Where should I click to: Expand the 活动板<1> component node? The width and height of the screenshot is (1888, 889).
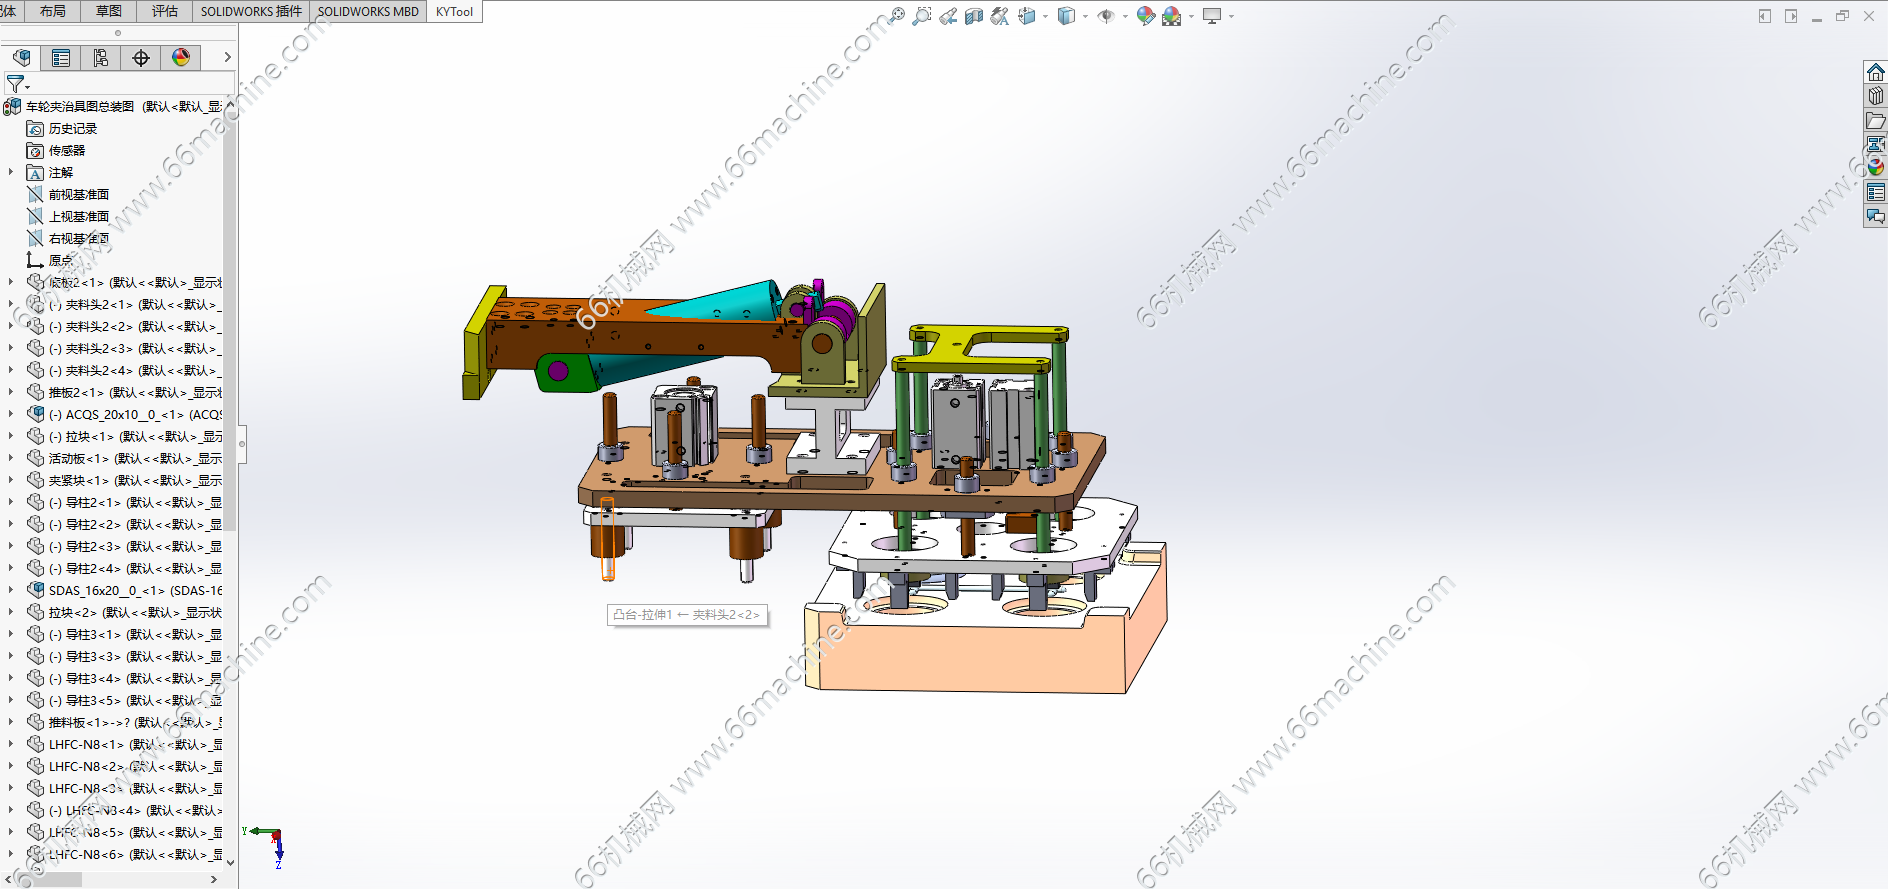11,458
